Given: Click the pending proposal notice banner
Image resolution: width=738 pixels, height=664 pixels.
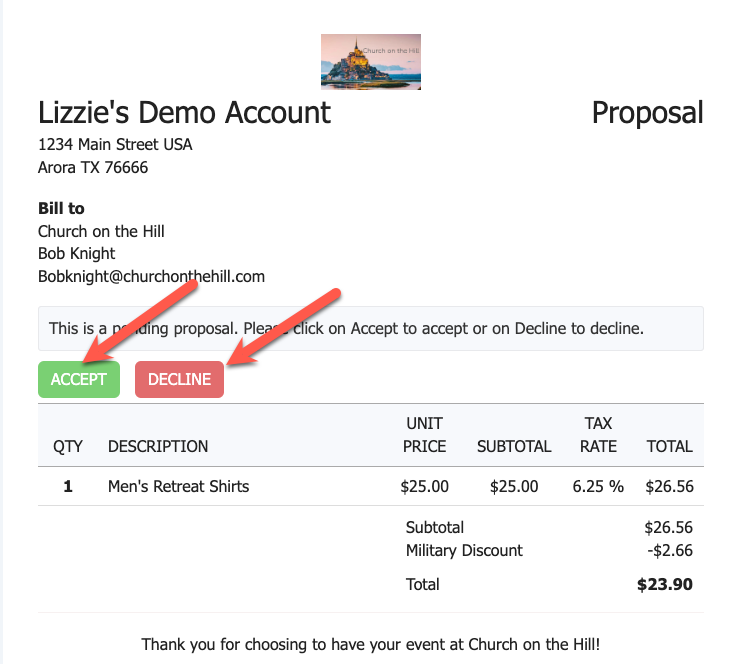Looking at the screenshot, I should (370, 328).
